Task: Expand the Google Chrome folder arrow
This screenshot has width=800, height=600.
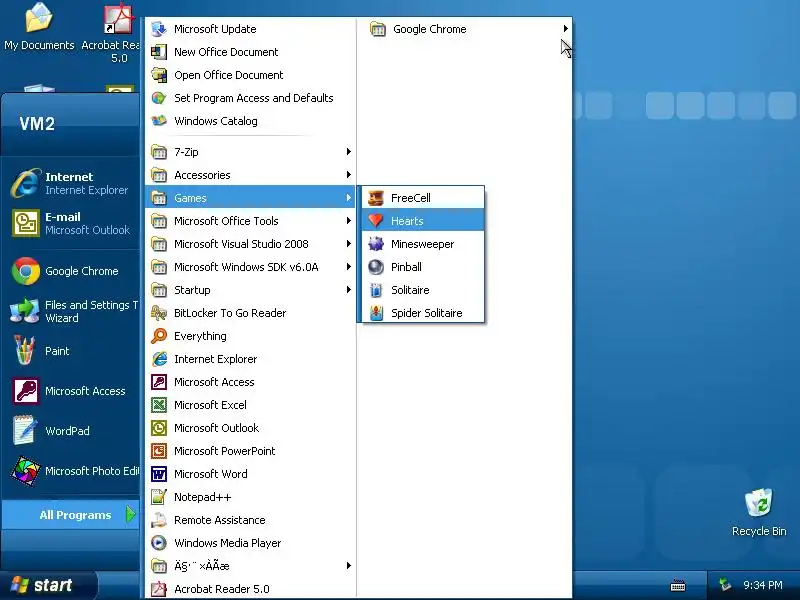Action: click(565, 29)
